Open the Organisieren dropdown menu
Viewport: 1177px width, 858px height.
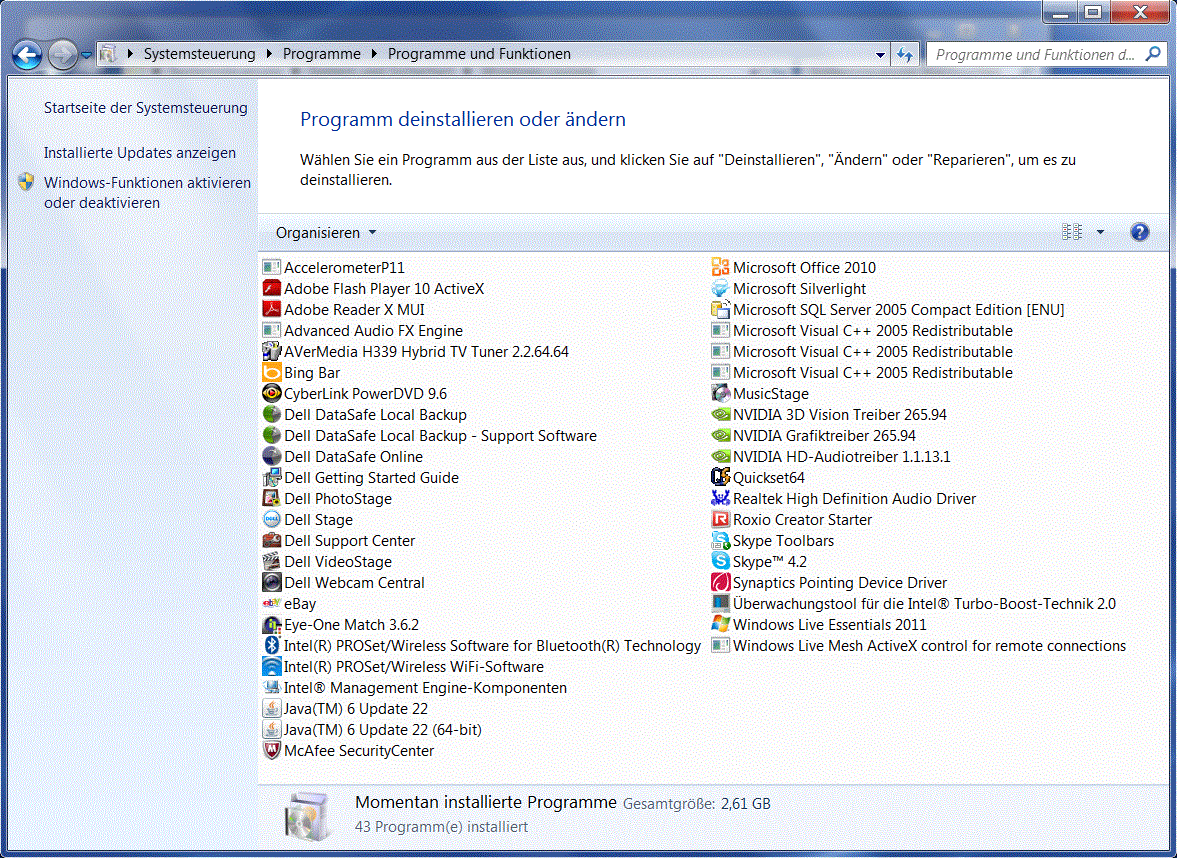point(326,233)
